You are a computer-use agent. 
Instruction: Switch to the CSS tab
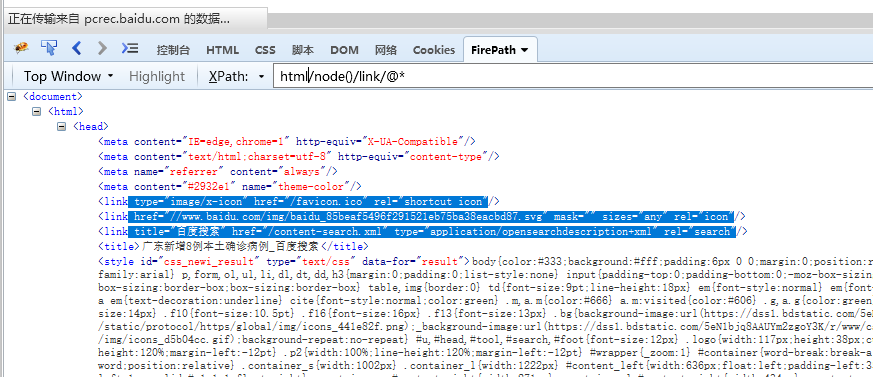[x=265, y=50]
